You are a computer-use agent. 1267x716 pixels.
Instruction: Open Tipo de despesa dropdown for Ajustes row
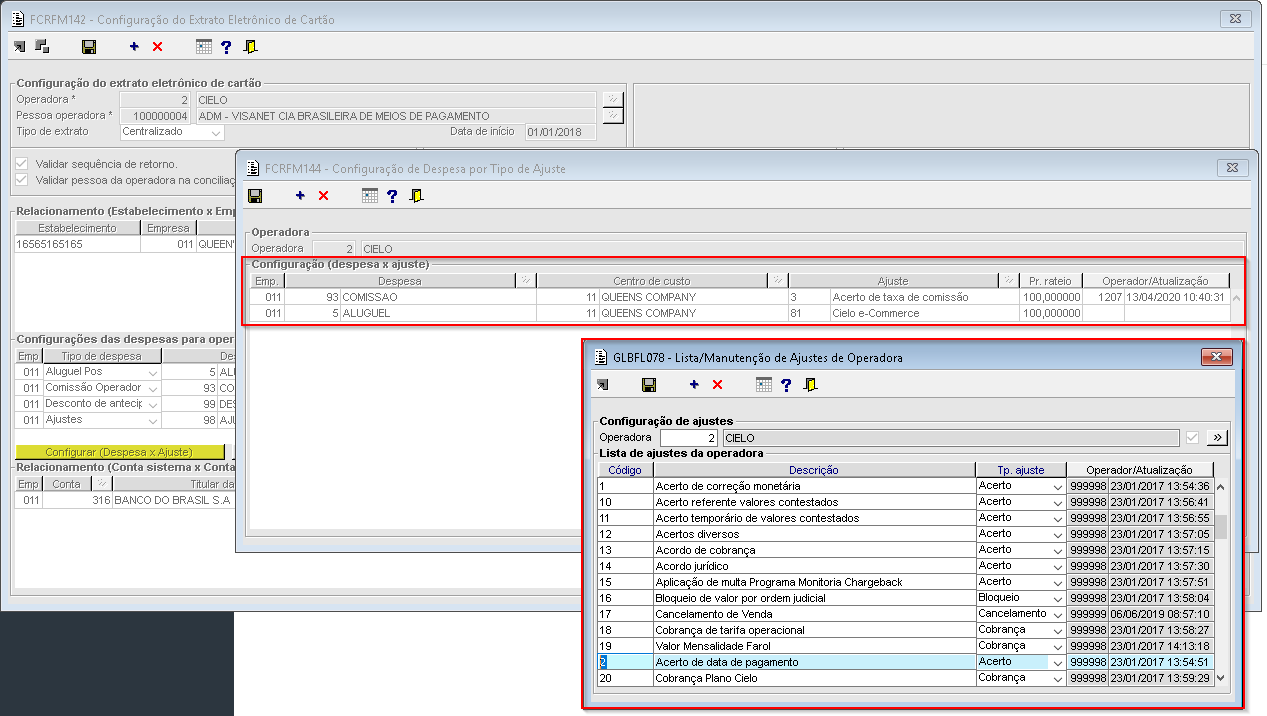pyautogui.click(x=153, y=420)
